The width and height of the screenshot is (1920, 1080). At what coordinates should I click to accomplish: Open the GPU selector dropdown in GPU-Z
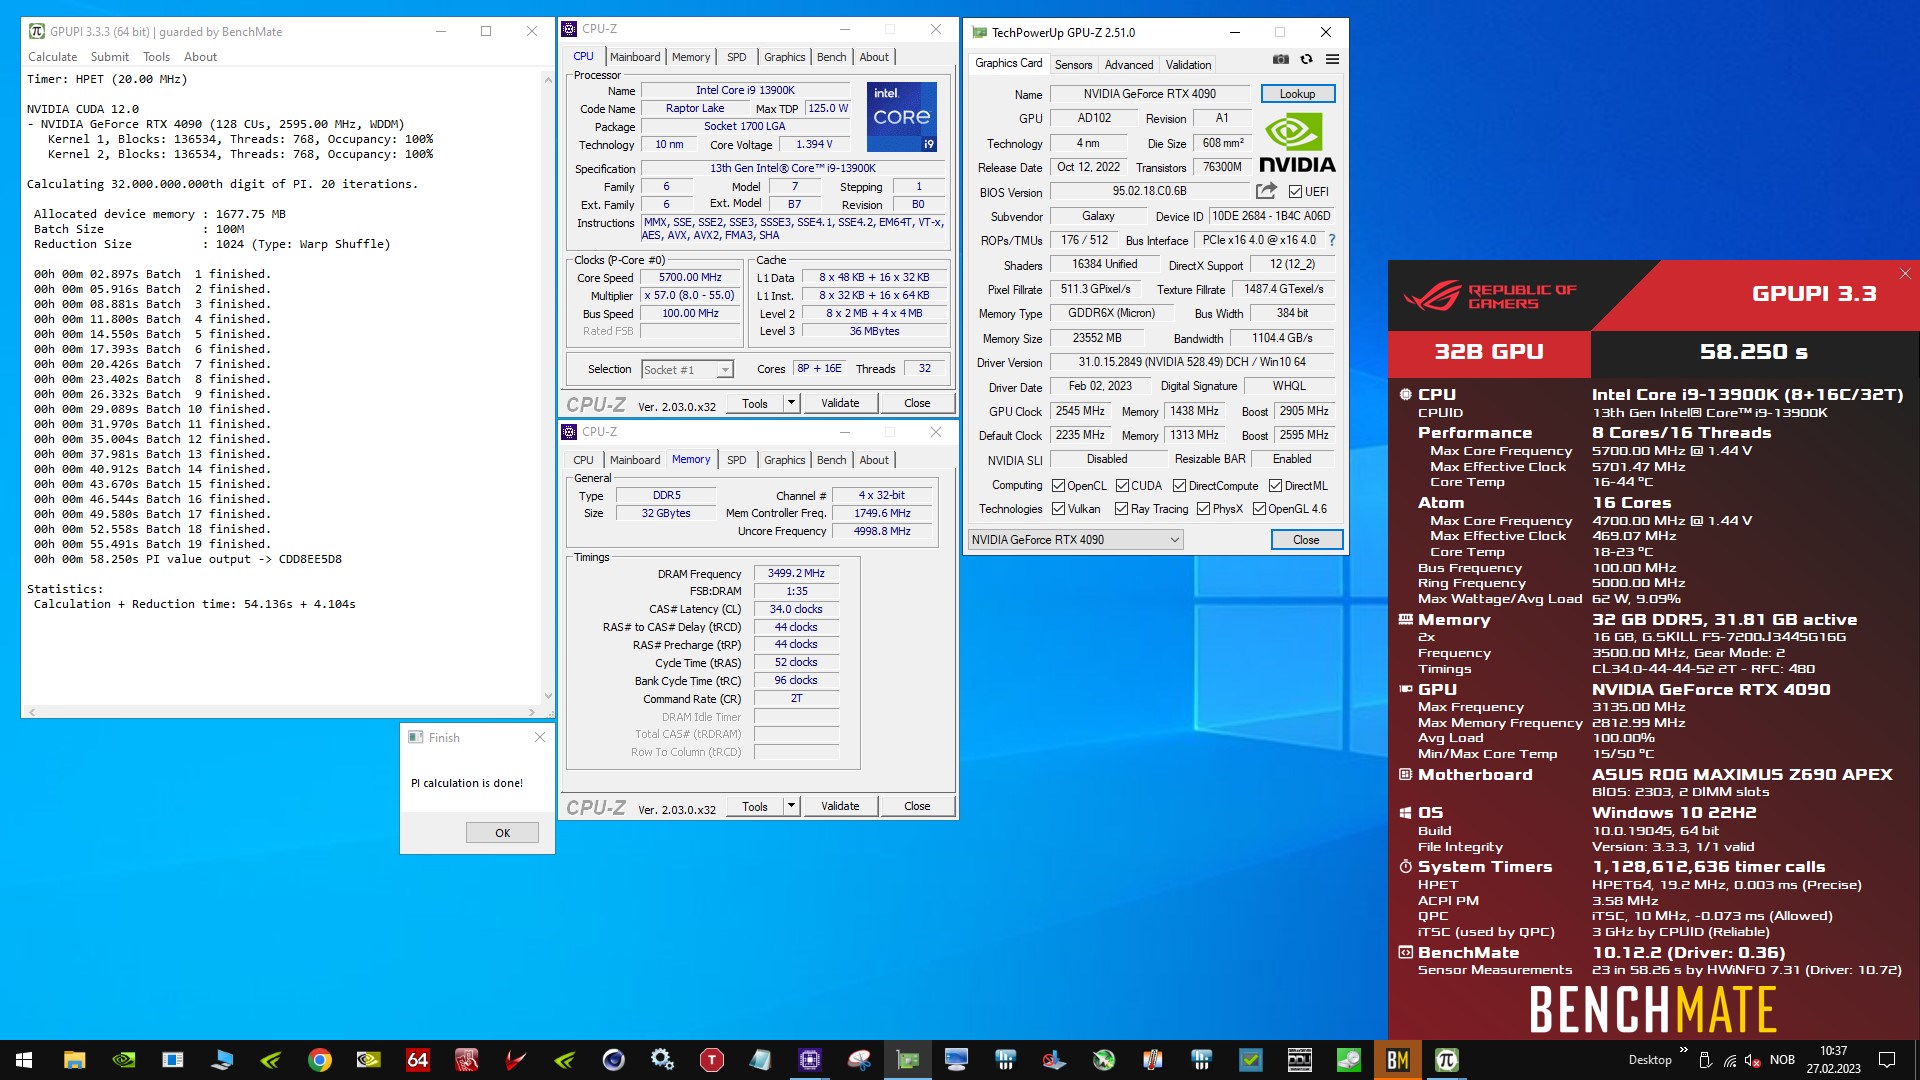(1075, 540)
